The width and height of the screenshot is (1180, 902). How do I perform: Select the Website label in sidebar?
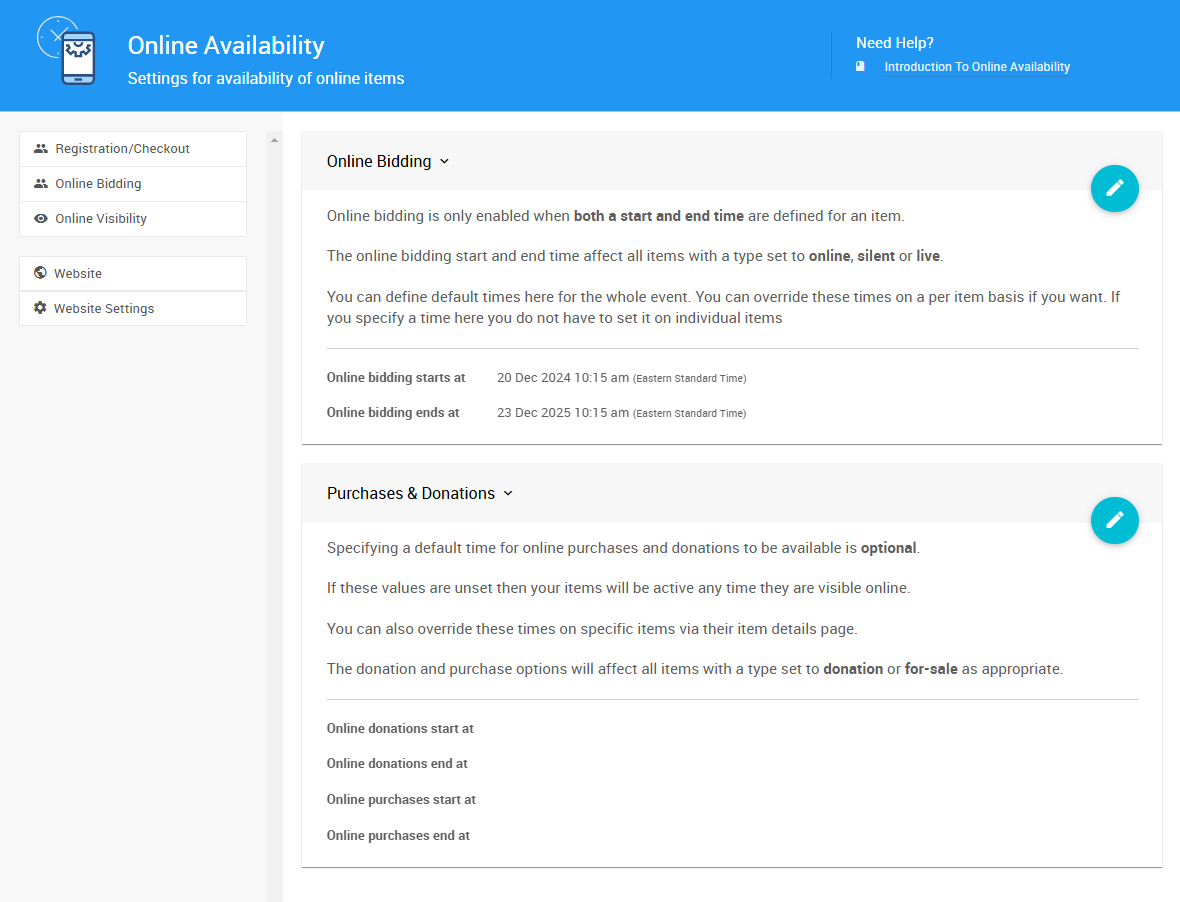[x=78, y=274]
